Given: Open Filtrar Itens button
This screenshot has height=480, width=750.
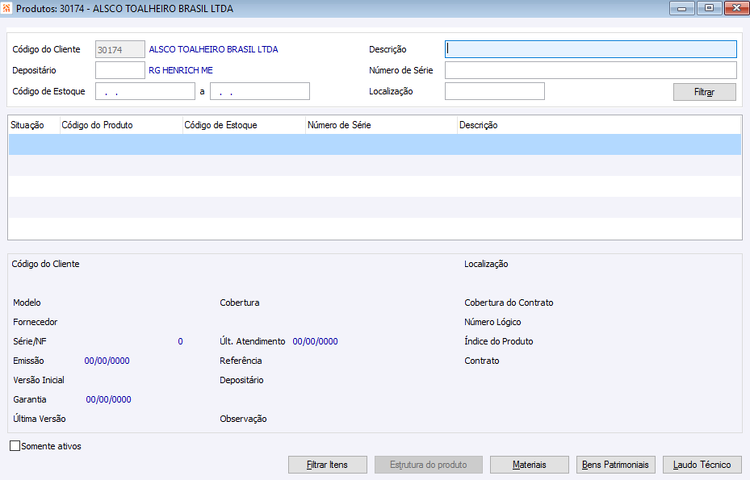Looking at the screenshot, I should pos(327,464).
